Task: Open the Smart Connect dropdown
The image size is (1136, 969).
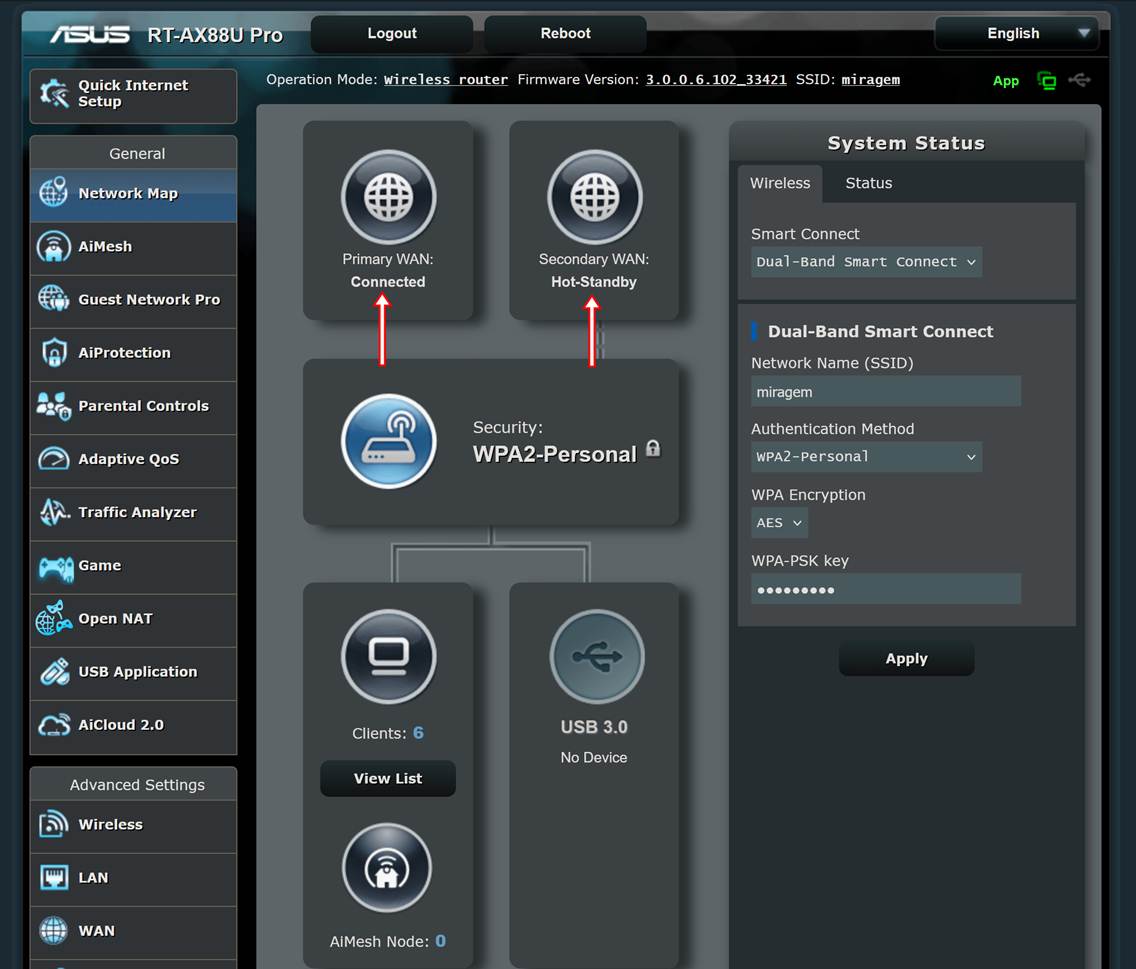Action: [x=866, y=262]
